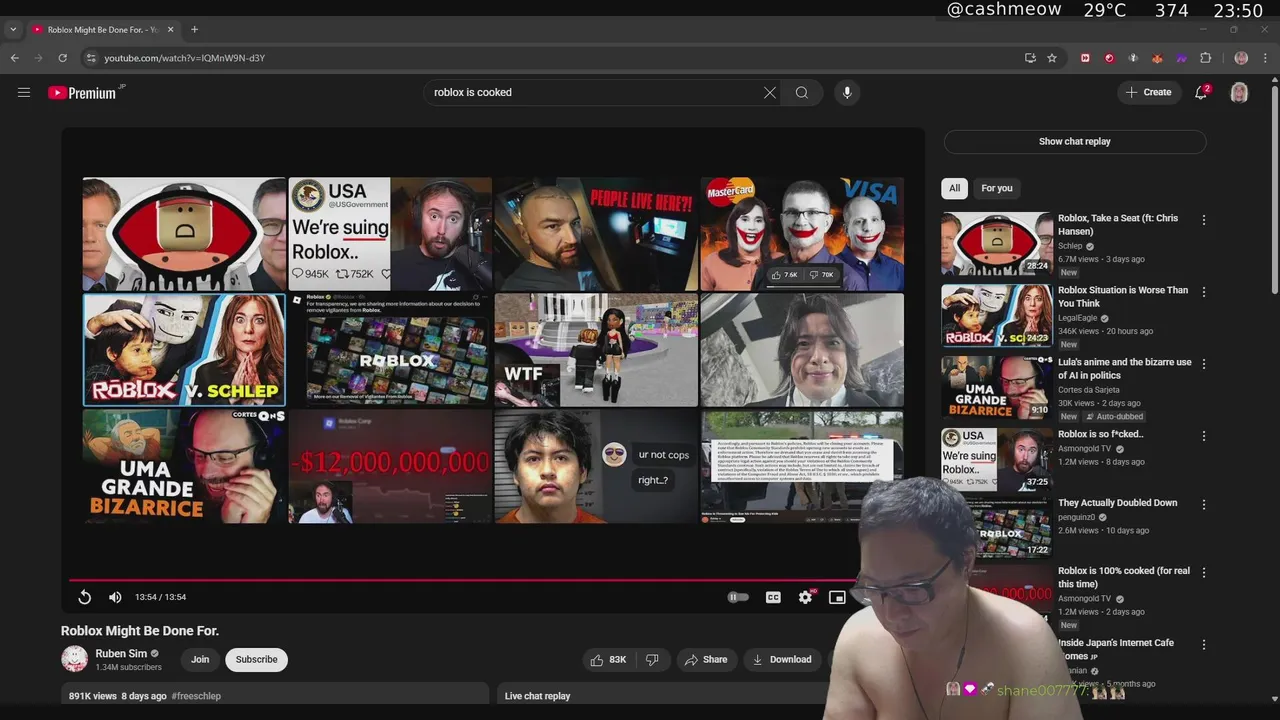Image resolution: width=1280 pixels, height=720 pixels.
Task: Mute the video volume
Action: pyautogui.click(x=115, y=597)
